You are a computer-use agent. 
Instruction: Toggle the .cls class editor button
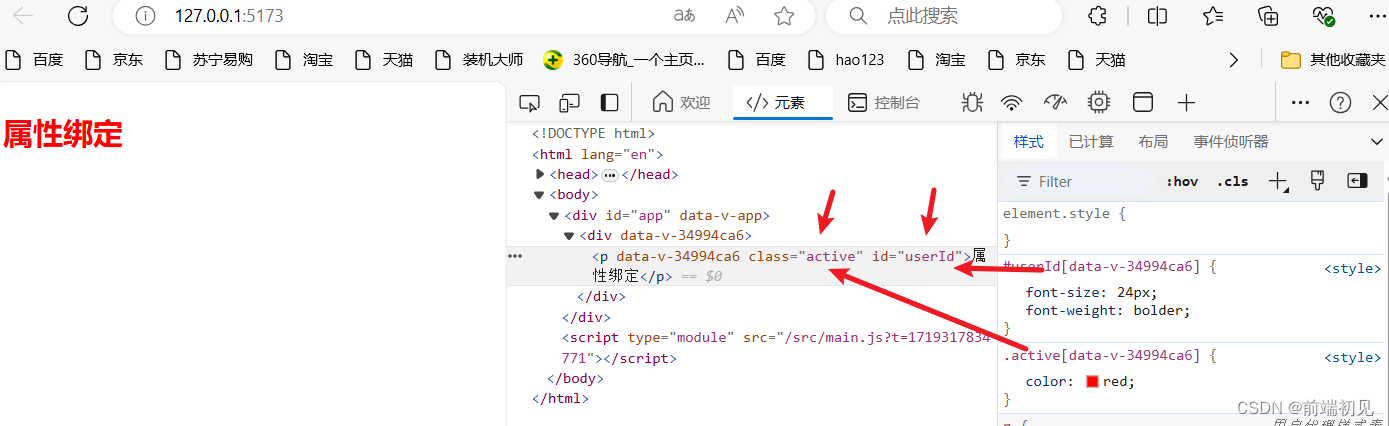(x=1232, y=182)
